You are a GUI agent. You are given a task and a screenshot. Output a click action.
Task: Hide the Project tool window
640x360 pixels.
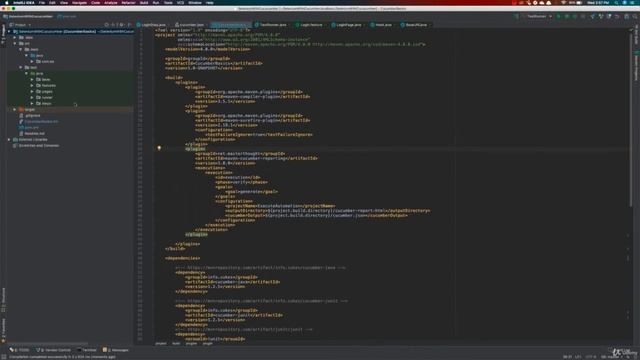129,25
